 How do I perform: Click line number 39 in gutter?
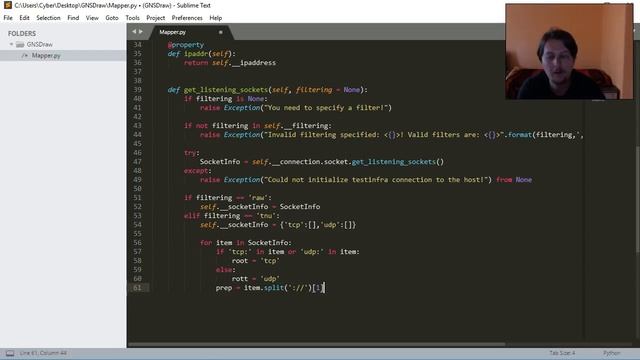138,90
